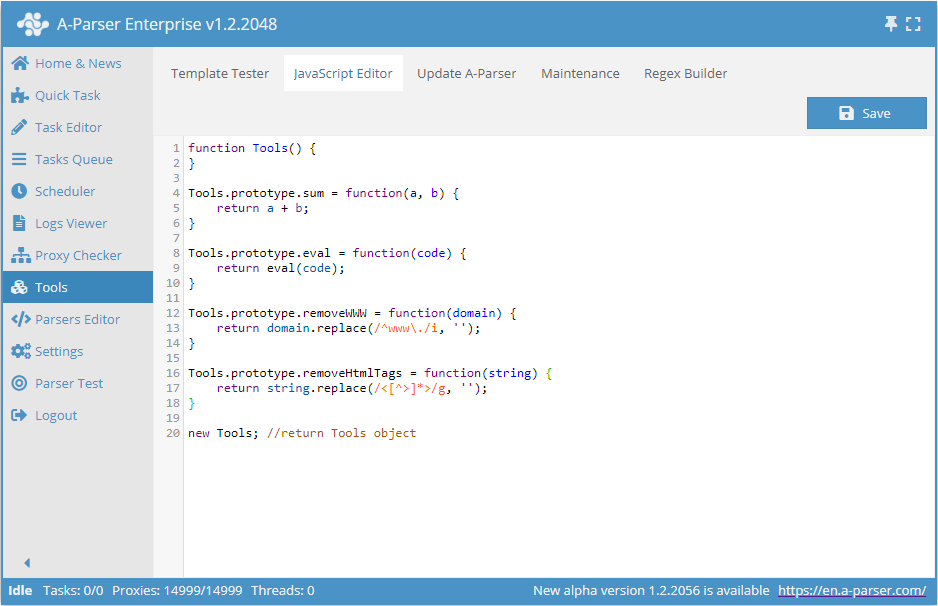The width and height of the screenshot is (938, 606).
Task: Open the Quick Task icon
Action: click(20, 95)
